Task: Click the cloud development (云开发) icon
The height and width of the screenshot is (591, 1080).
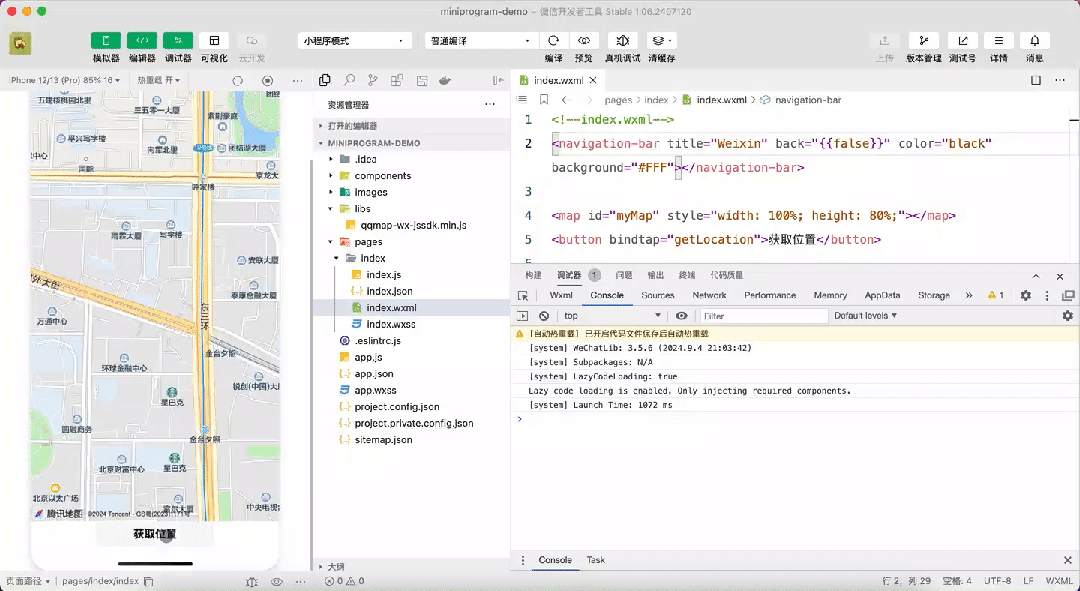Action: click(251, 41)
